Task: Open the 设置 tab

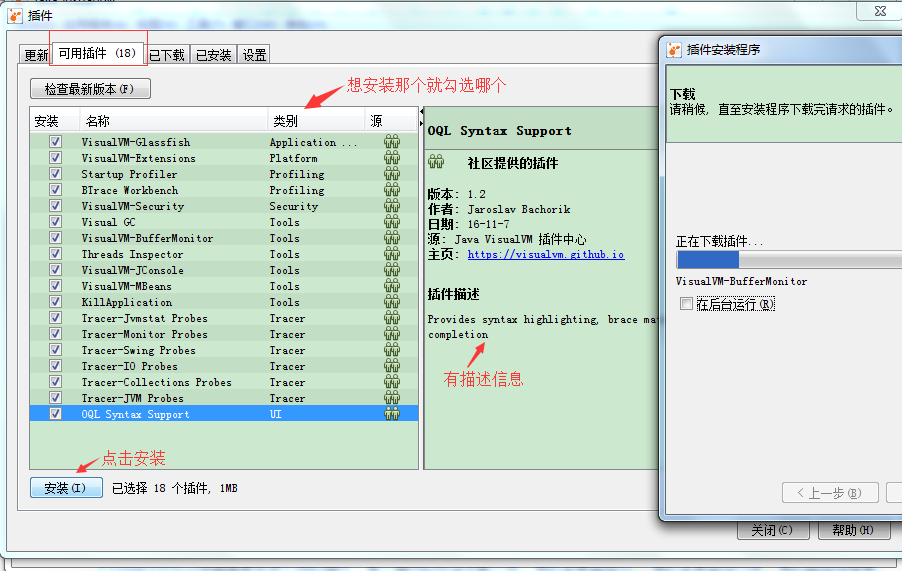Action: [255, 55]
